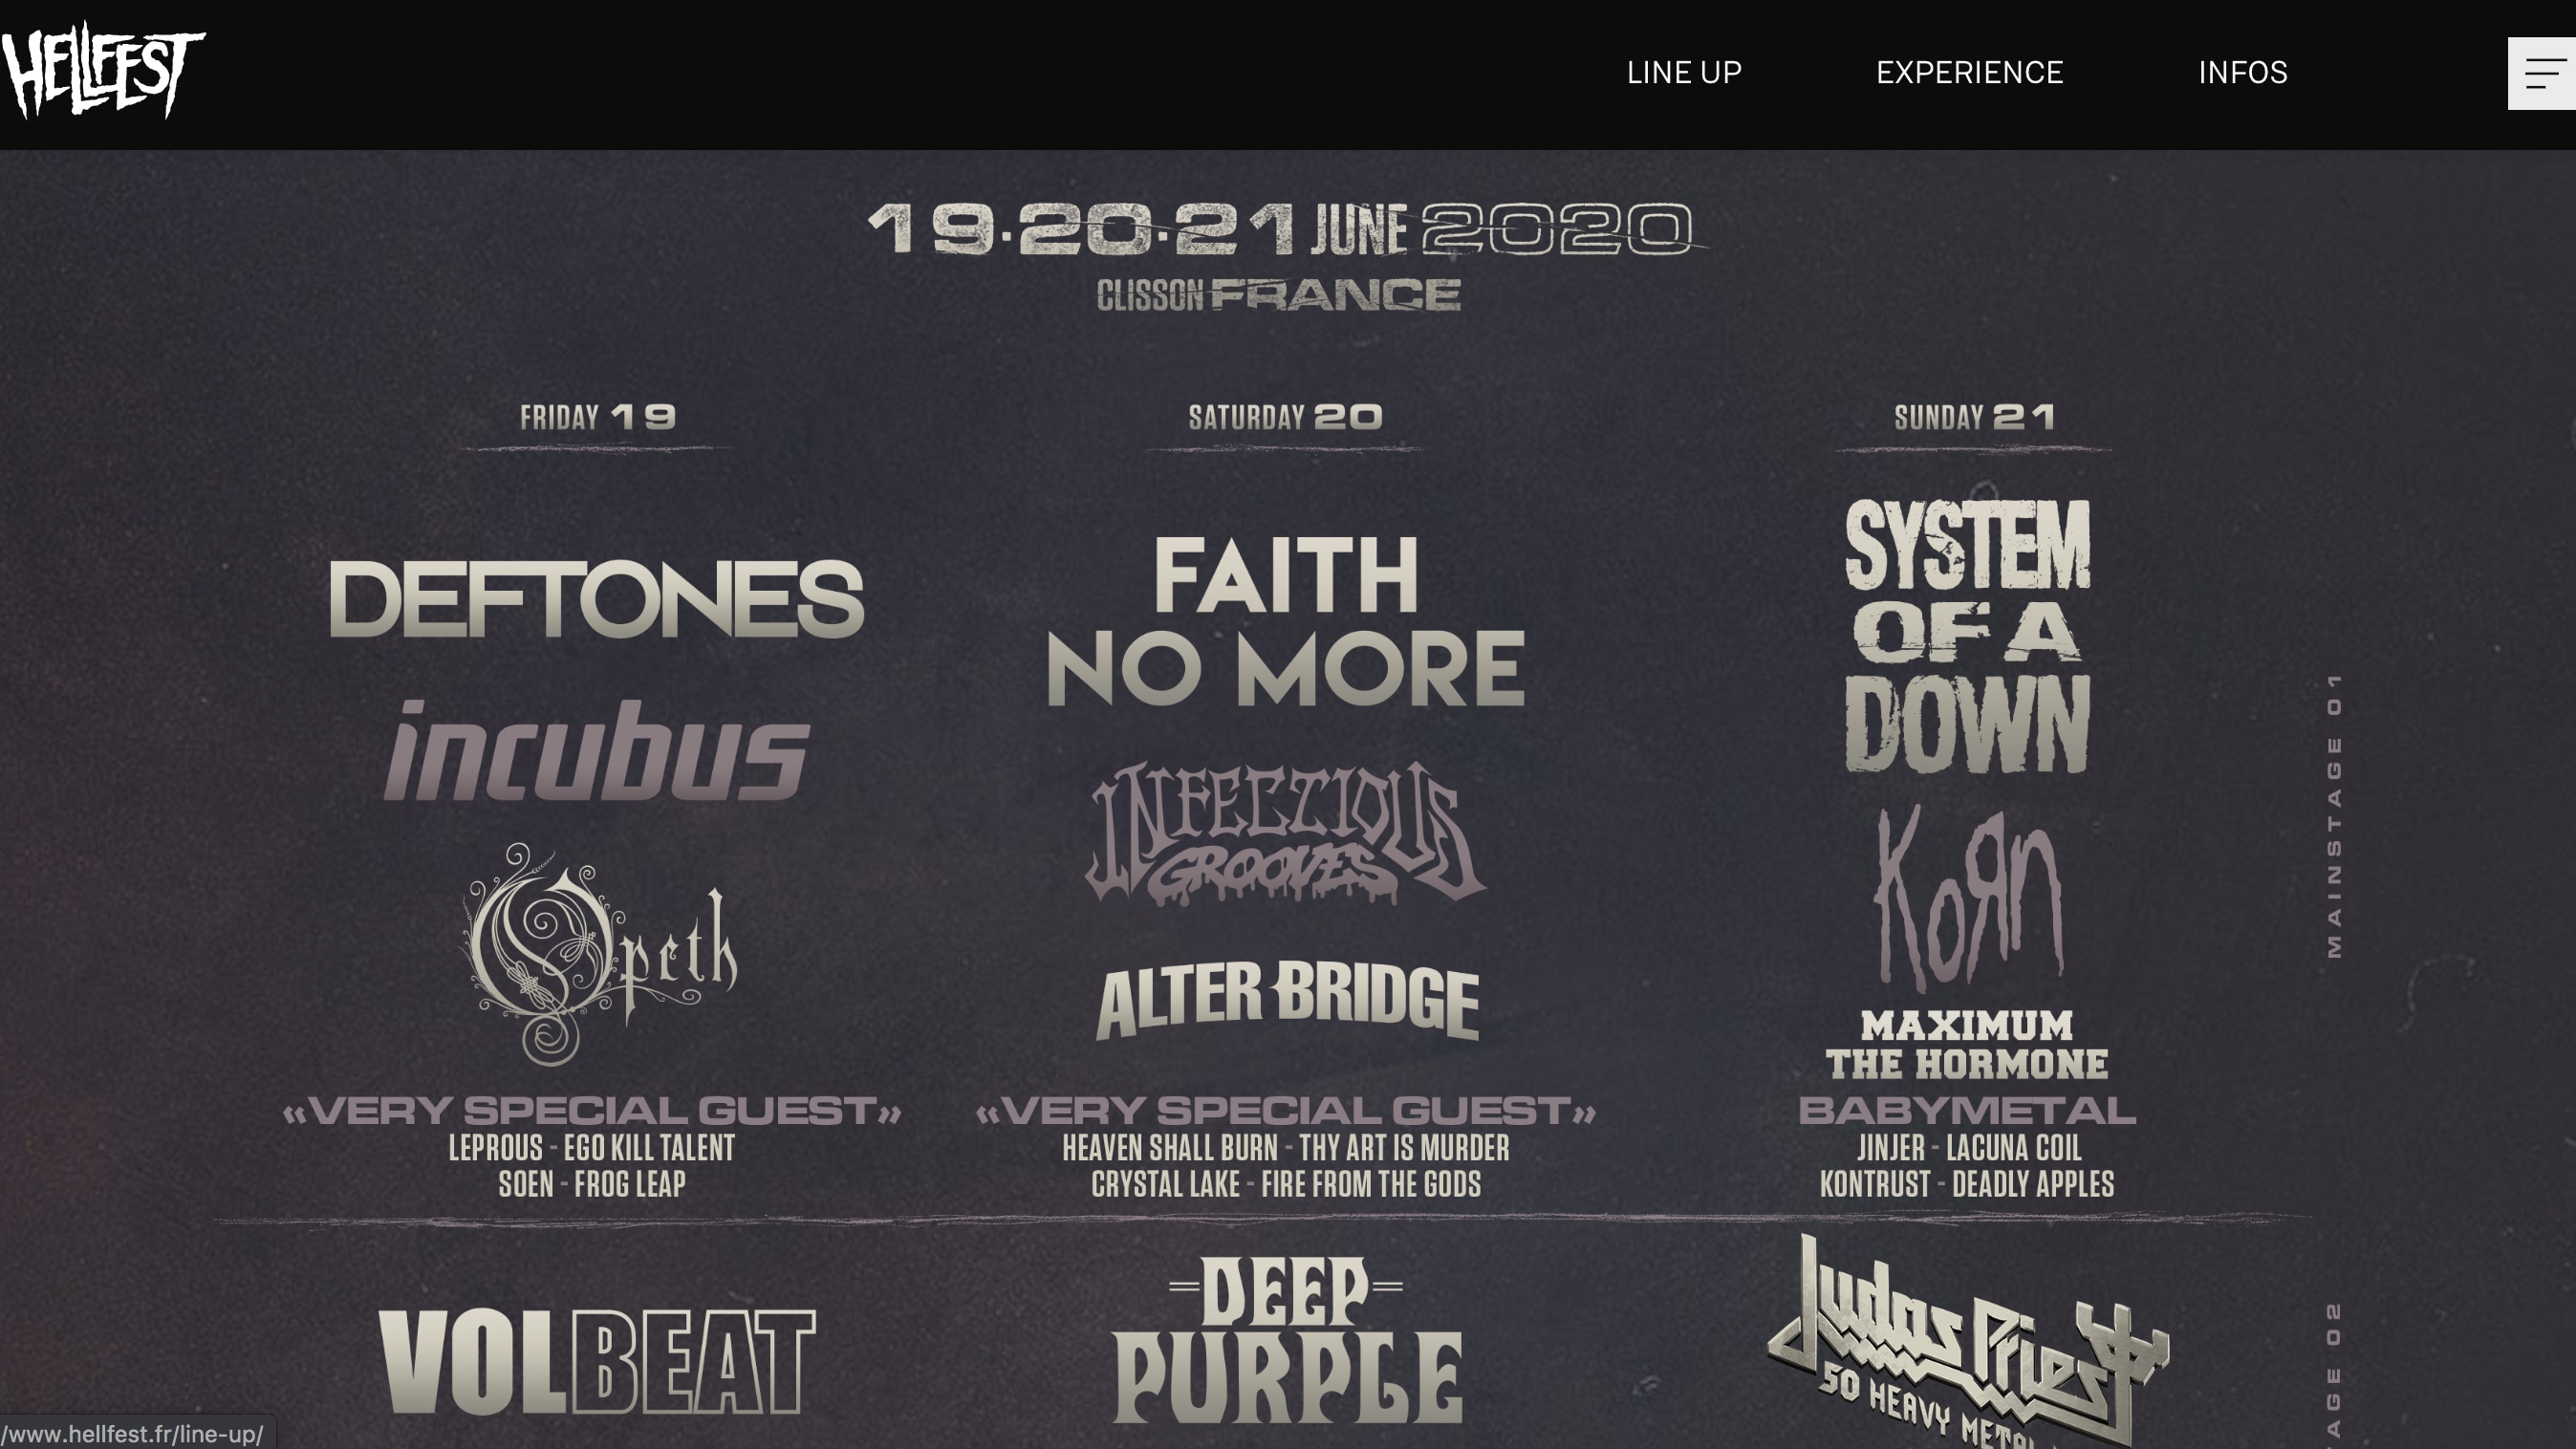The image size is (2576, 1449).
Task: Click the Babymetal band name
Action: (1967, 1110)
